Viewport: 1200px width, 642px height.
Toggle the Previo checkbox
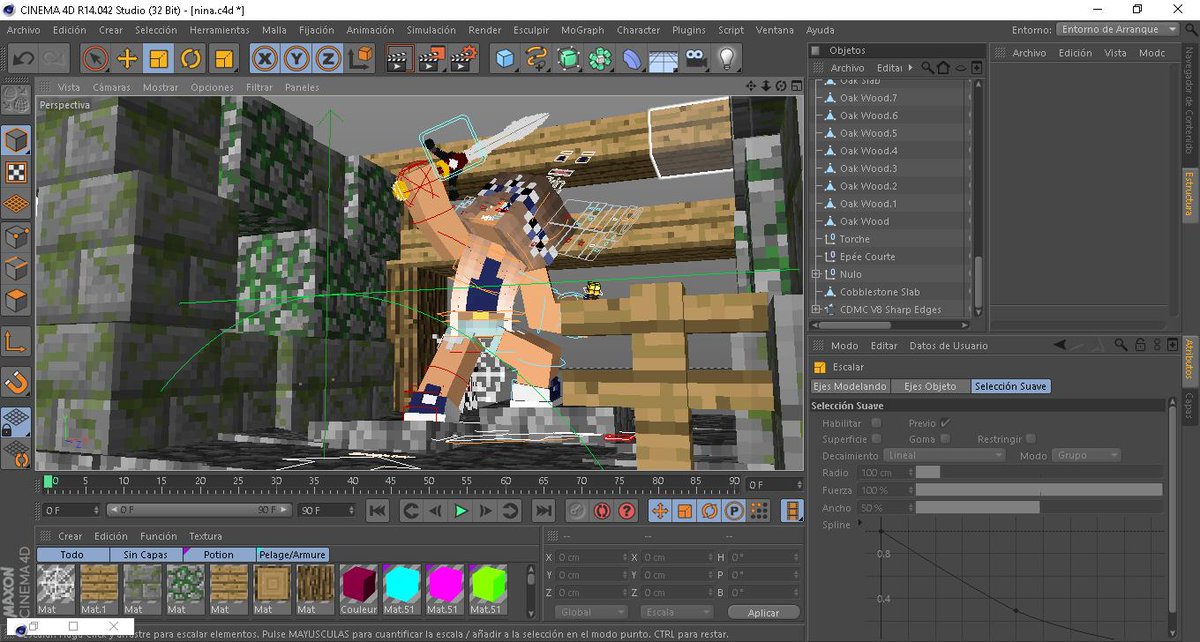[946, 423]
